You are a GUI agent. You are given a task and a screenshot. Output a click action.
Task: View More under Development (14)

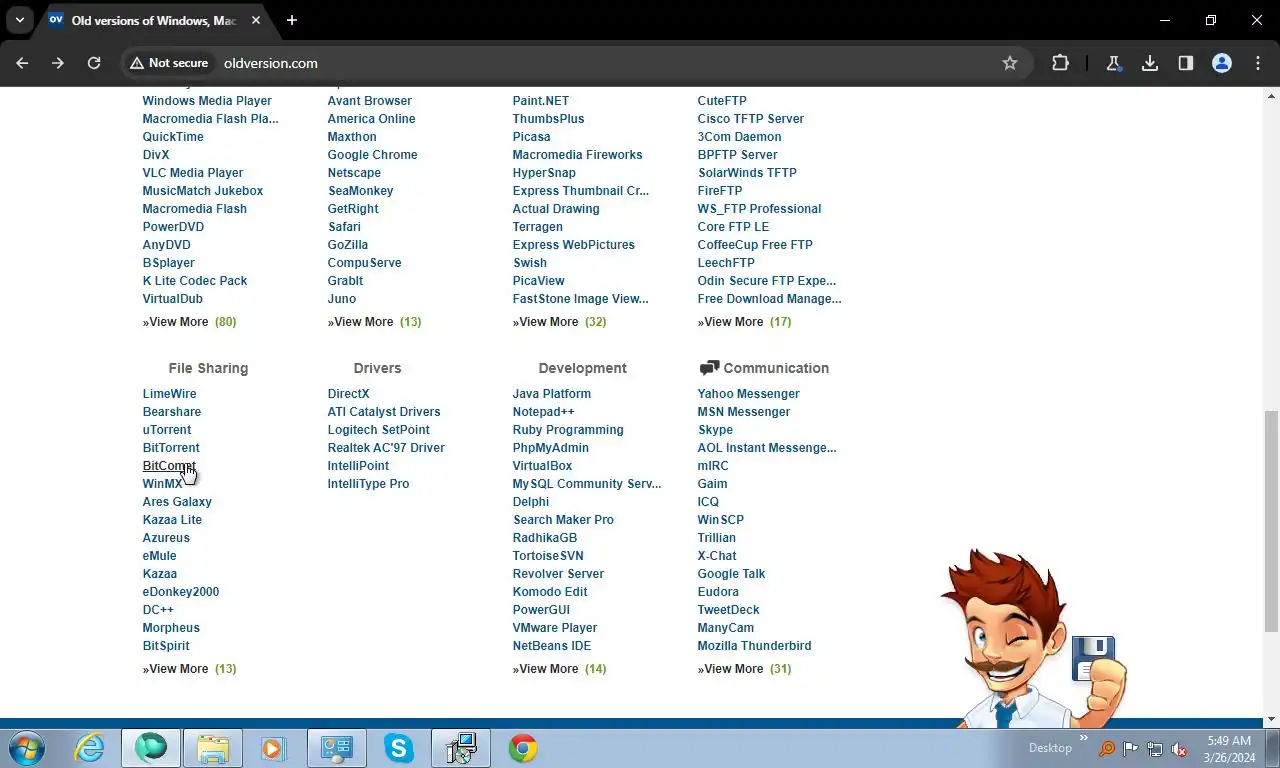[559, 669]
